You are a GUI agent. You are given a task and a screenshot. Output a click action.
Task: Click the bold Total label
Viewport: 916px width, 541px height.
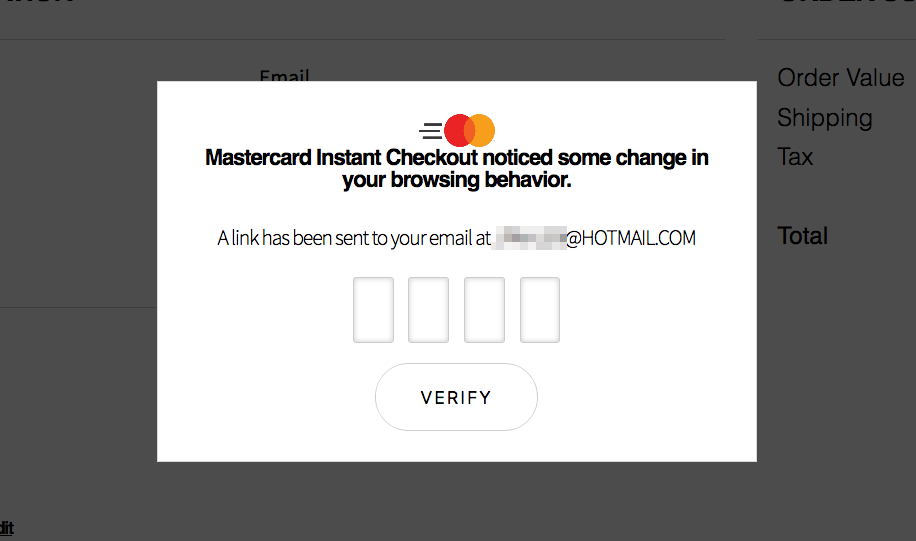click(x=803, y=236)
